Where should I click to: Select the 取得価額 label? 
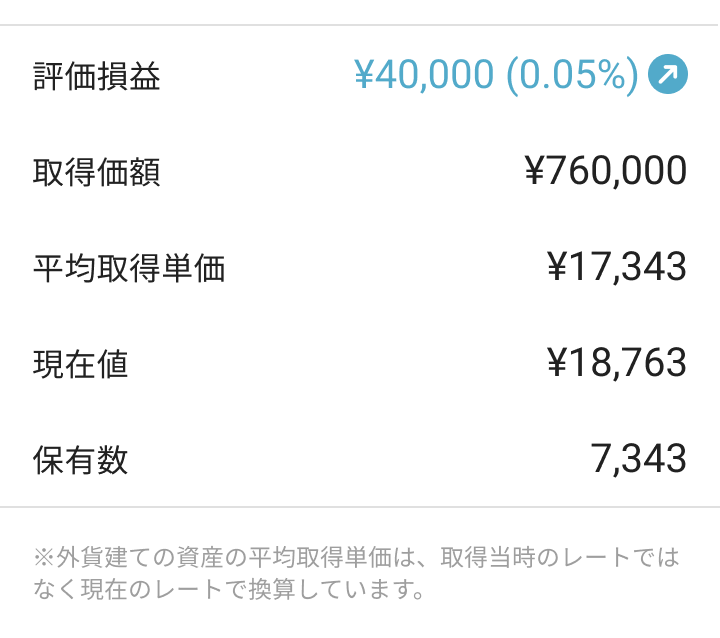click(x=96, y=172)
